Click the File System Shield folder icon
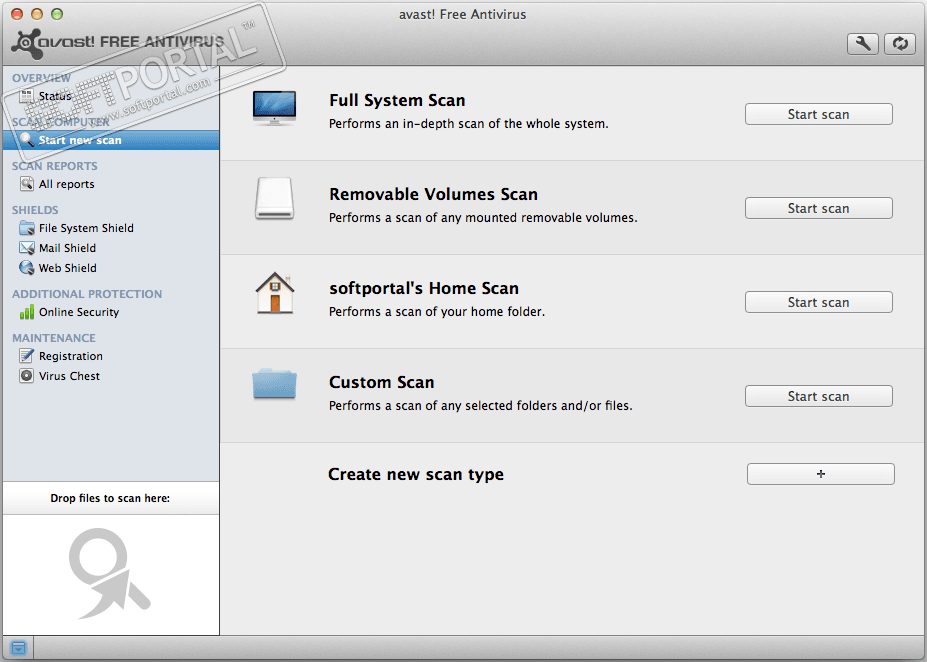Viewport: 927px width, 662px height. click(27, 228)
